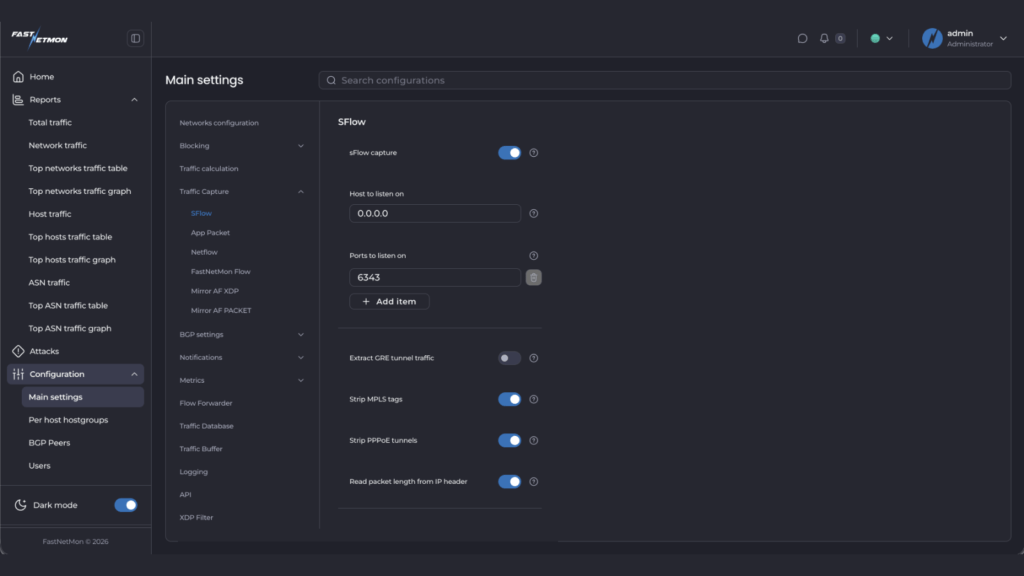Toggle Strip PPPoE tunnels off

tap(510, 440)
